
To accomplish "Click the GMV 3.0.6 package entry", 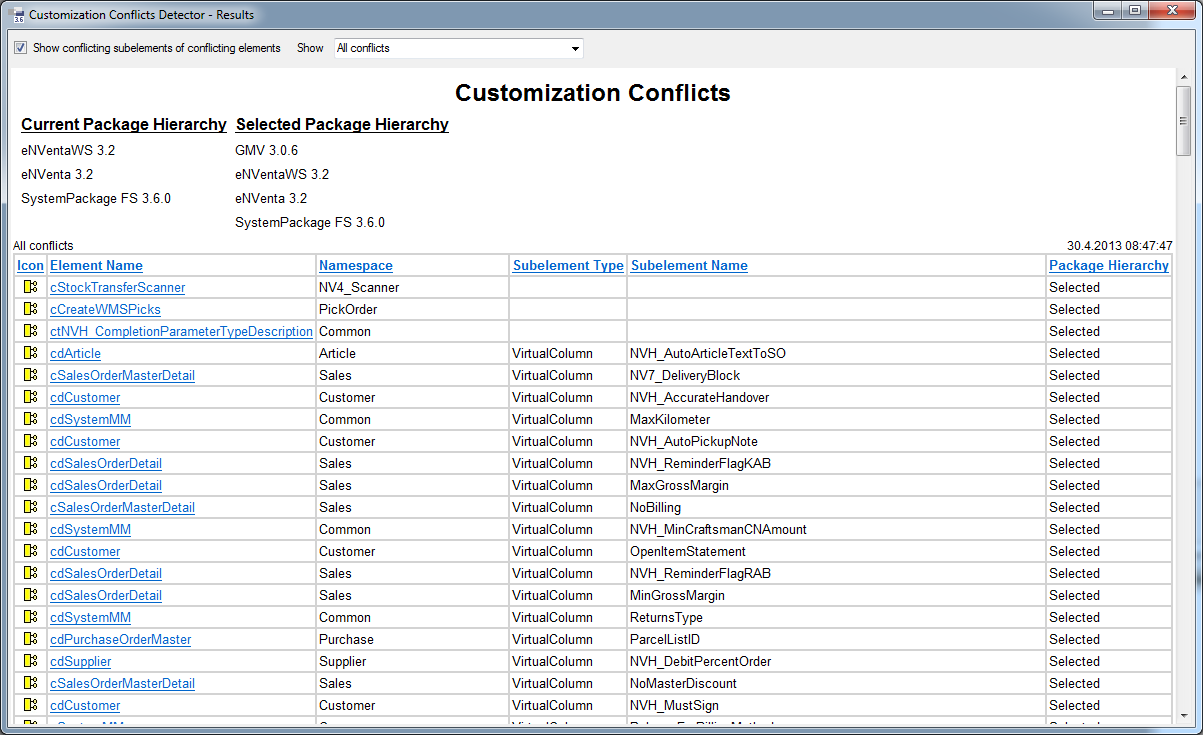I will (x=266, y=150).
